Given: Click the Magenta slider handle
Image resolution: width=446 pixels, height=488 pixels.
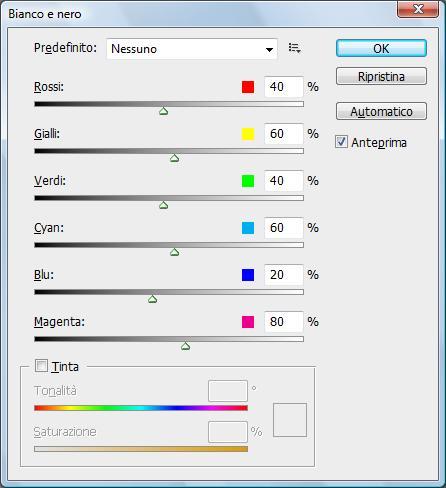Looking at the screenshot, I should point(185,346).
